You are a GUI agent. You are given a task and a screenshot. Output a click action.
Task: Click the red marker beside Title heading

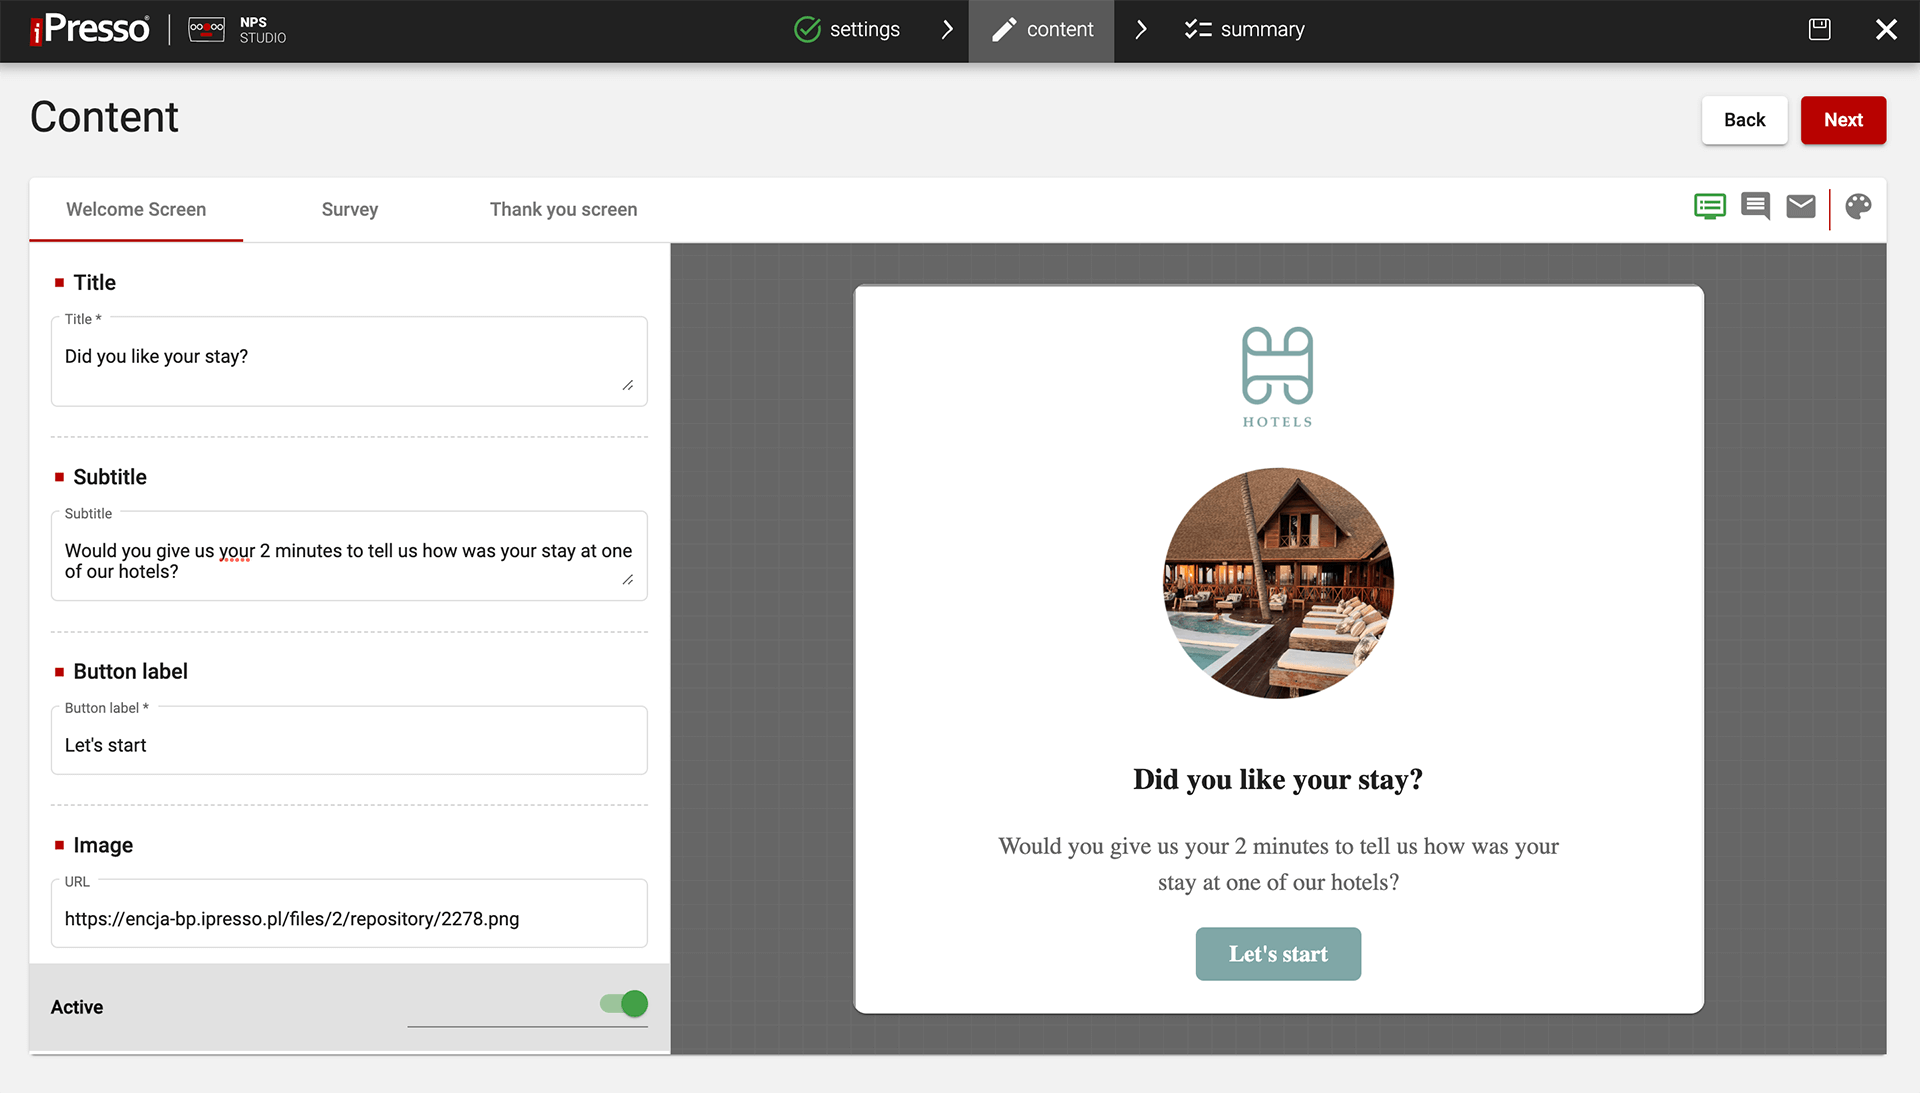coord(60,282)
